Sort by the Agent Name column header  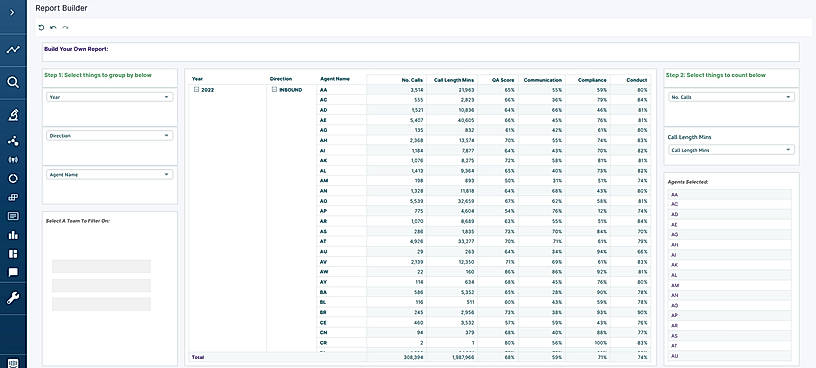(335, 79)
